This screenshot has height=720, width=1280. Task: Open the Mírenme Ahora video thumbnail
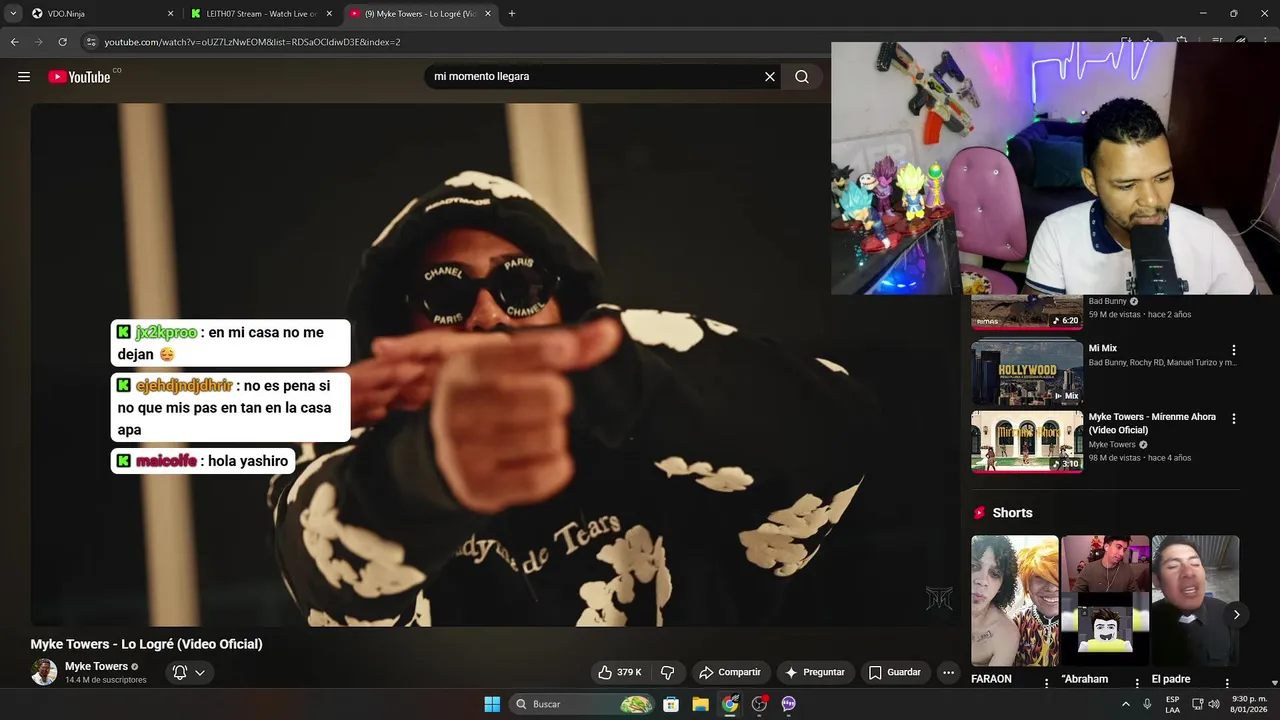[1027, 441]
